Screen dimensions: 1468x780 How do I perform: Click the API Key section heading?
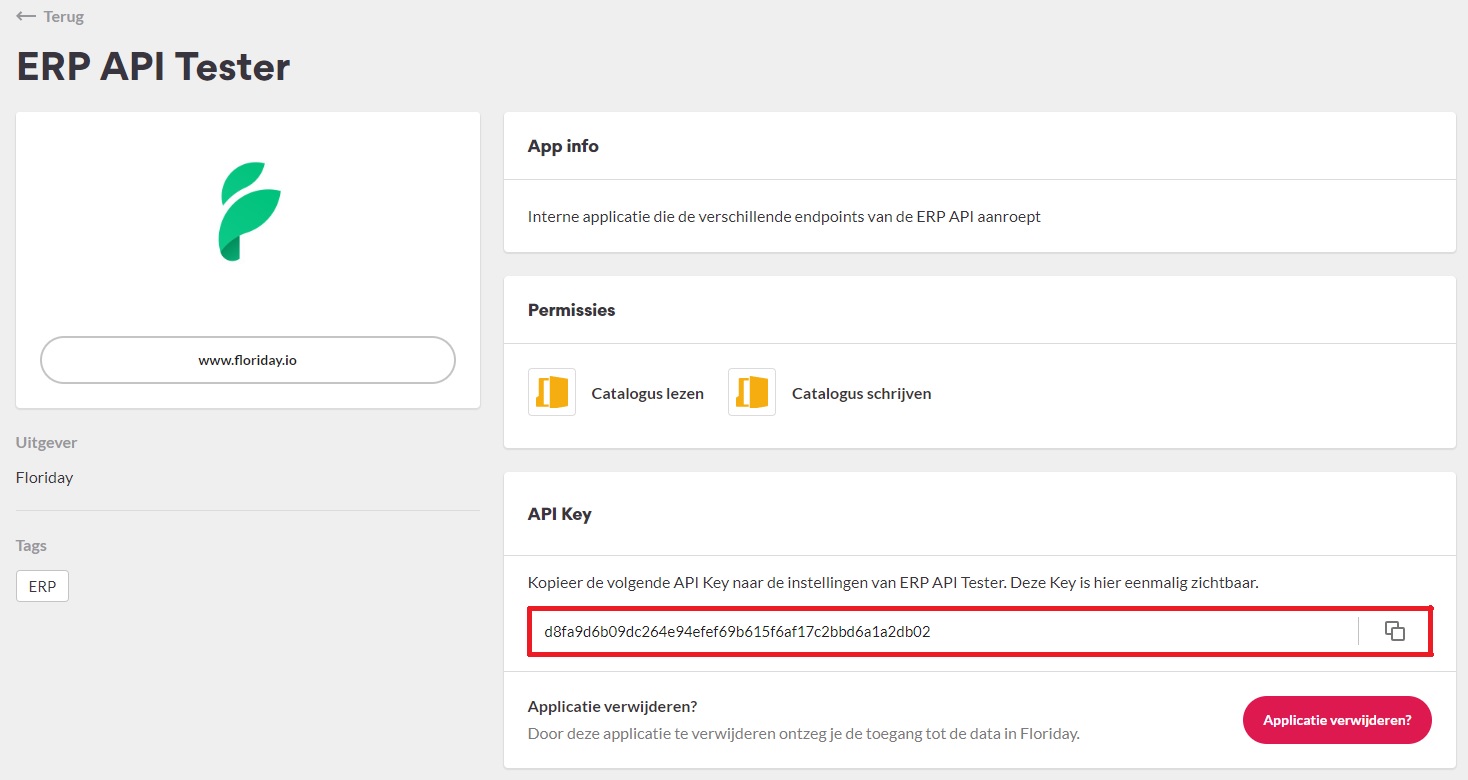pyautogui.click(x=559, y=514)
